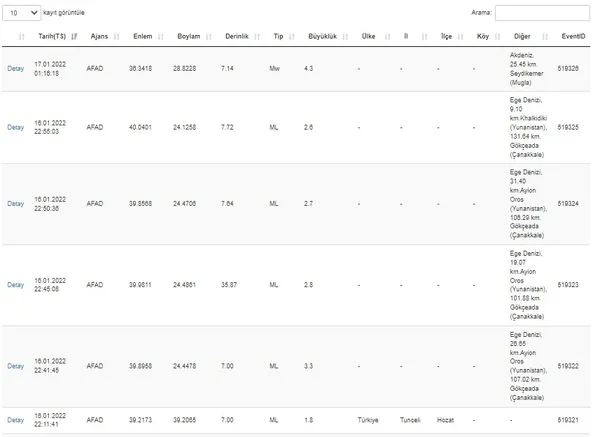600x437 pixels.
Task: Open the records-per-page dropdown showing 10
Action: tap(23, 13)
